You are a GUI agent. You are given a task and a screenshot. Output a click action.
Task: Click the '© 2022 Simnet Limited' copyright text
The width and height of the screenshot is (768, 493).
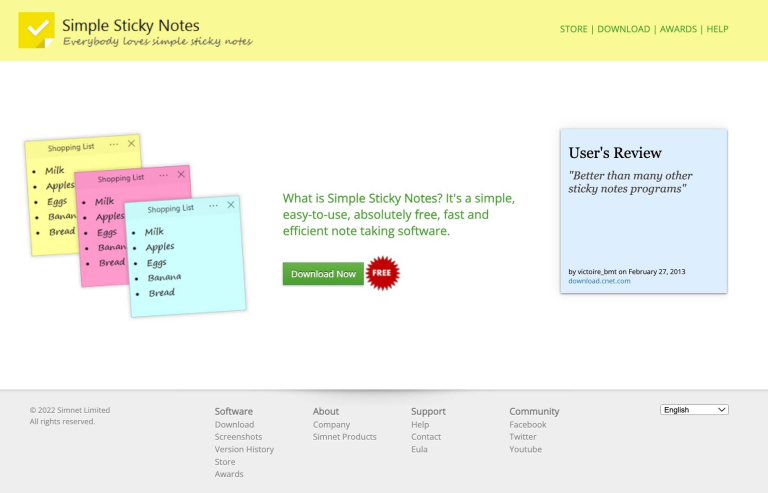[x=70, y=410]
